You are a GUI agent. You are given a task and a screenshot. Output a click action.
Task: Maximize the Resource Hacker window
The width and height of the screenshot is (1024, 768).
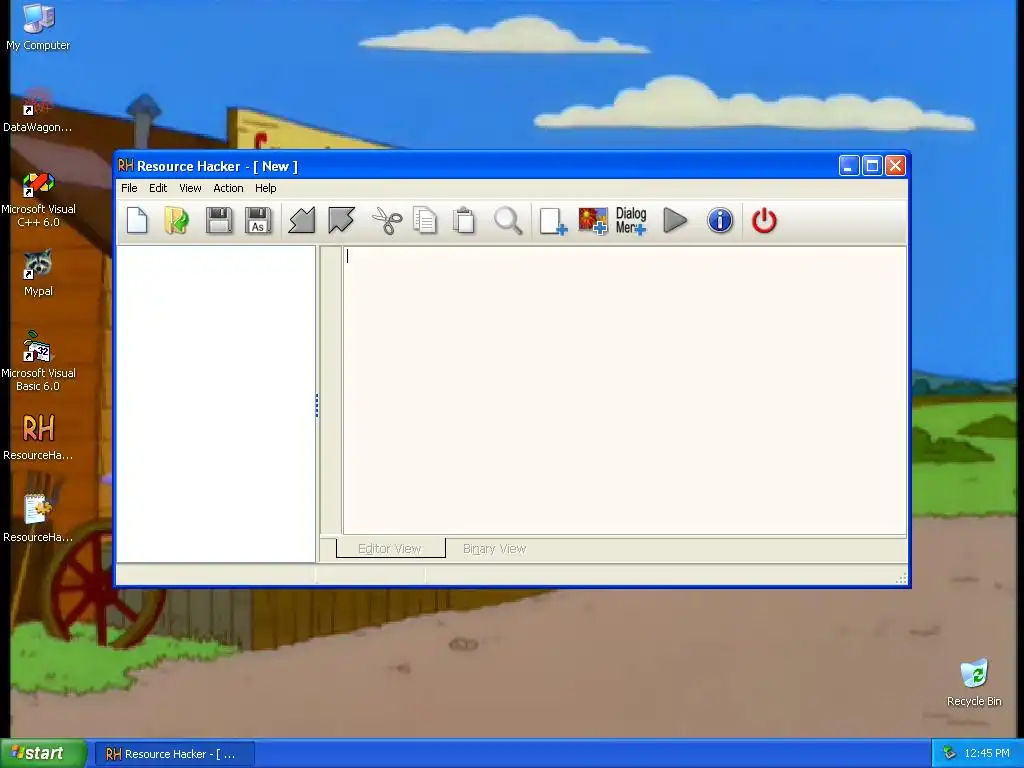[x=872, y=166]
